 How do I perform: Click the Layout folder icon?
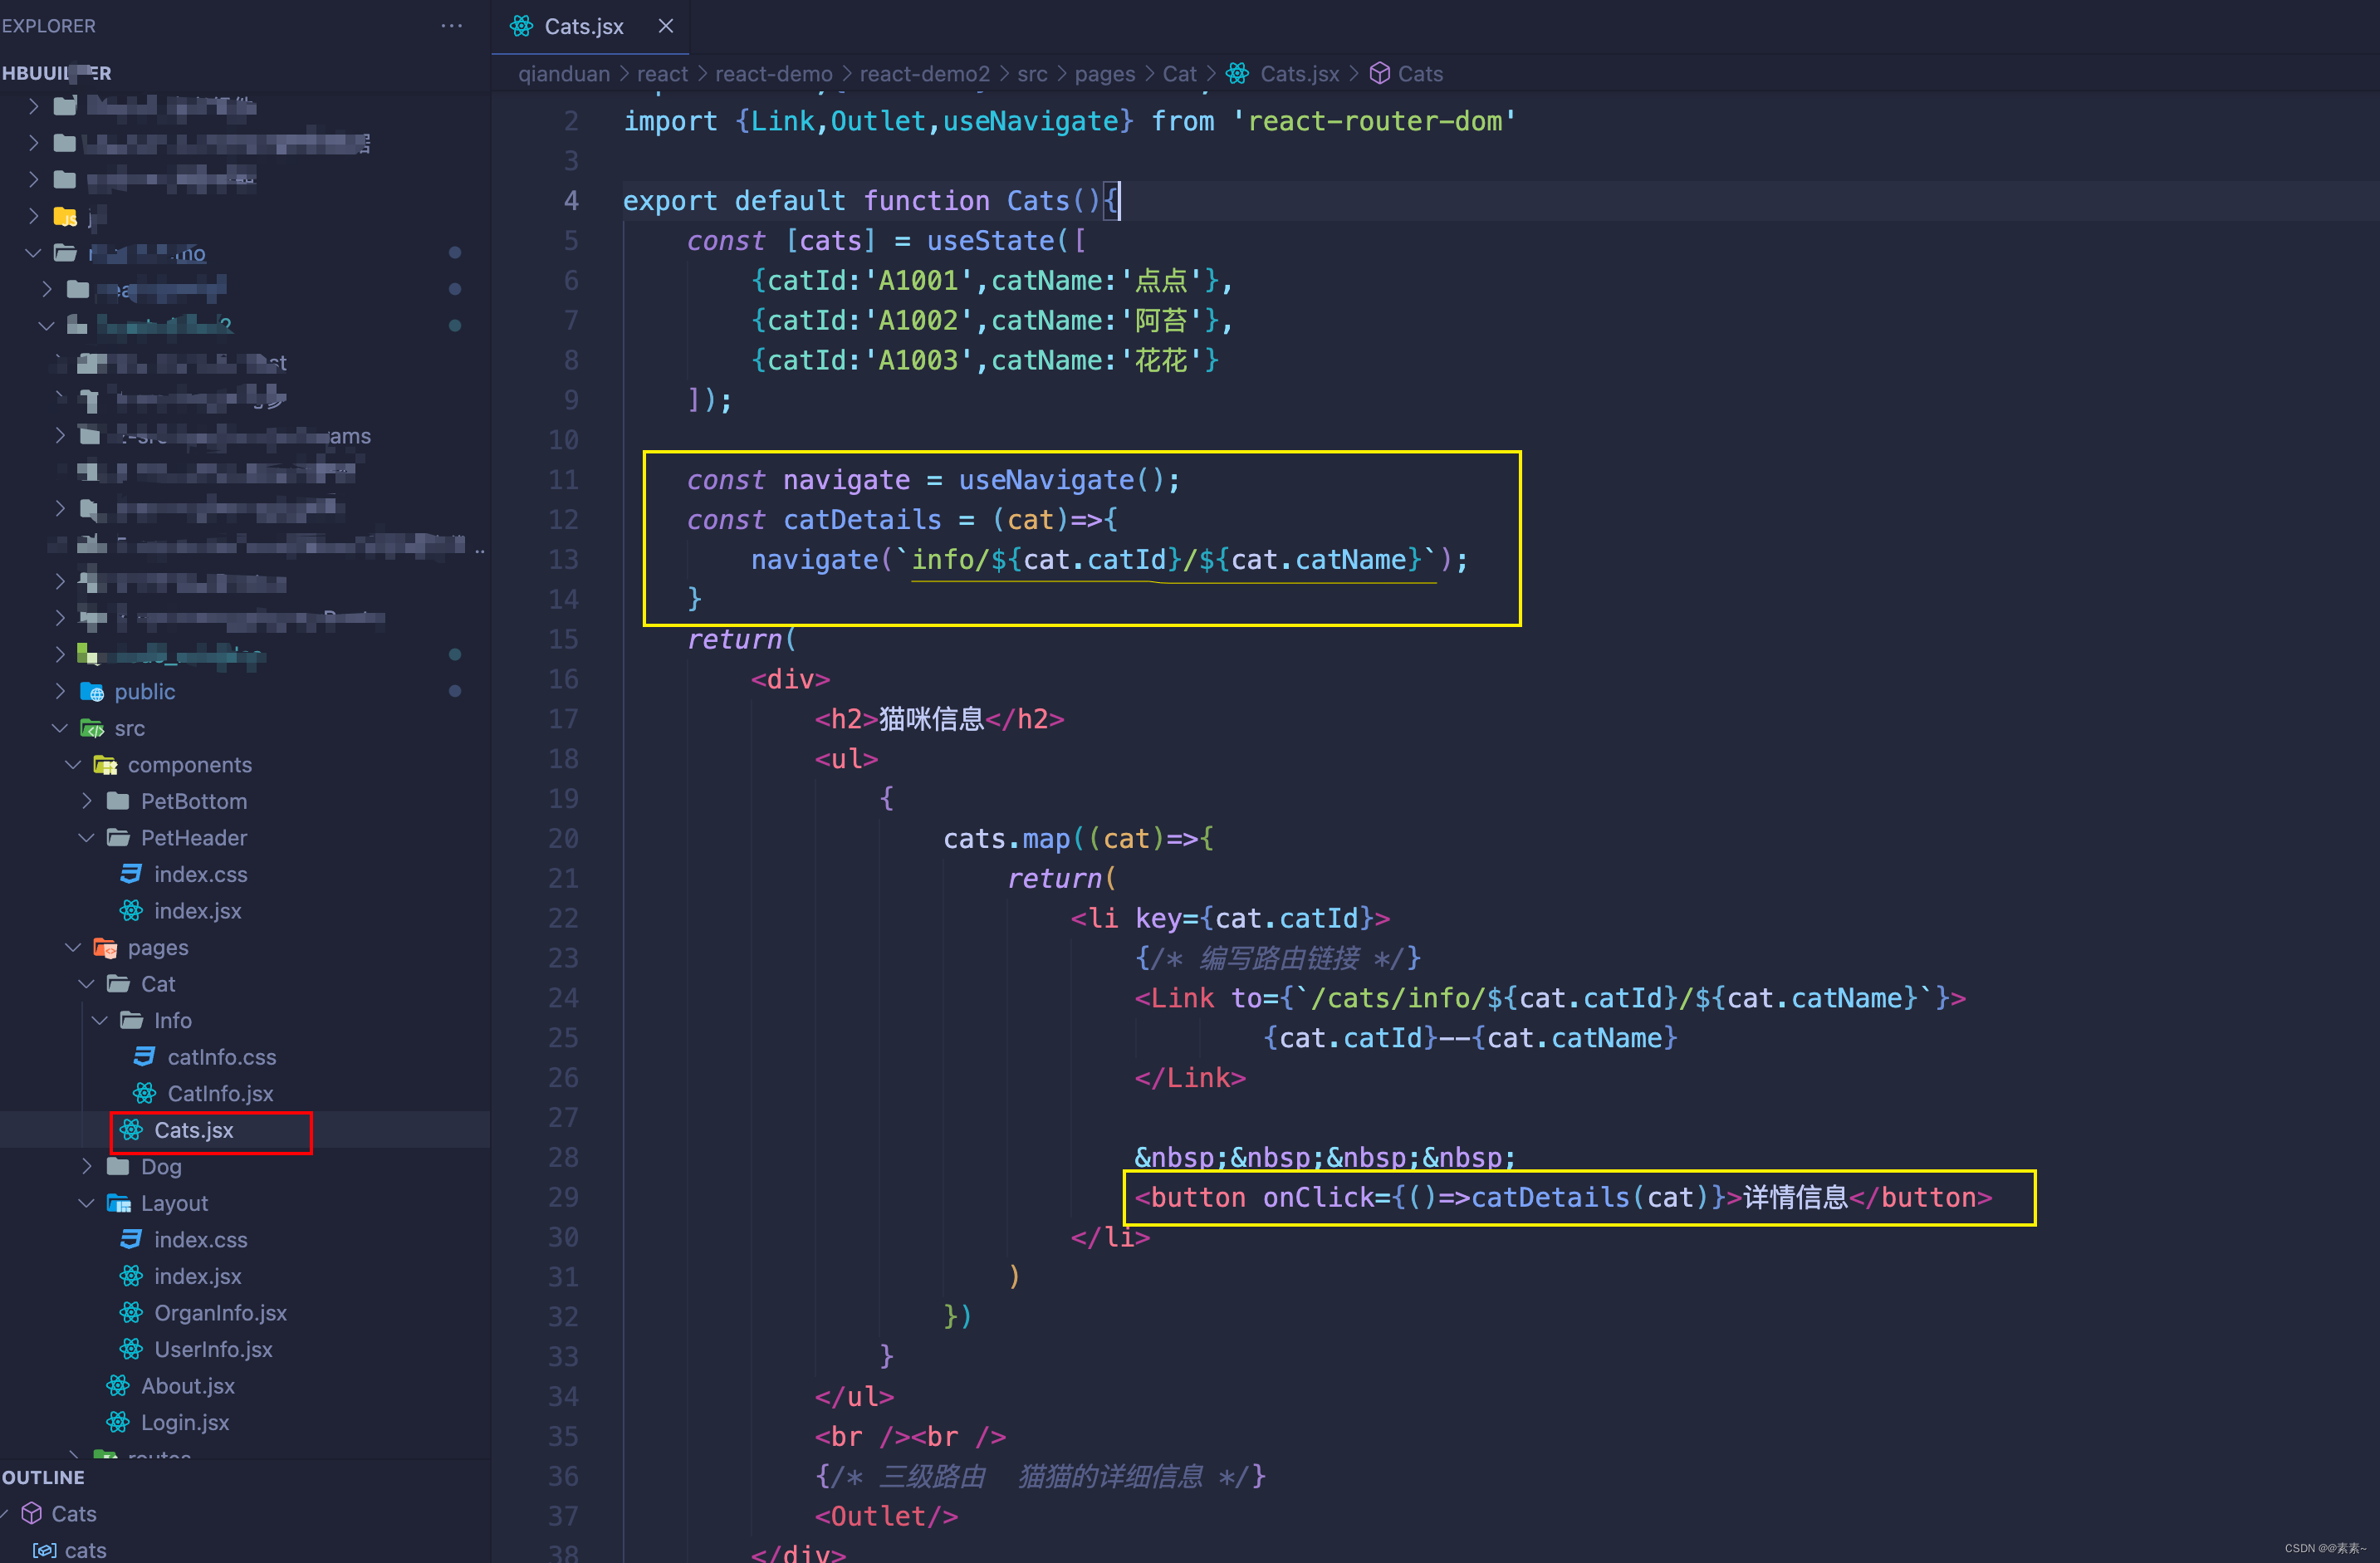pos(118,1203)
